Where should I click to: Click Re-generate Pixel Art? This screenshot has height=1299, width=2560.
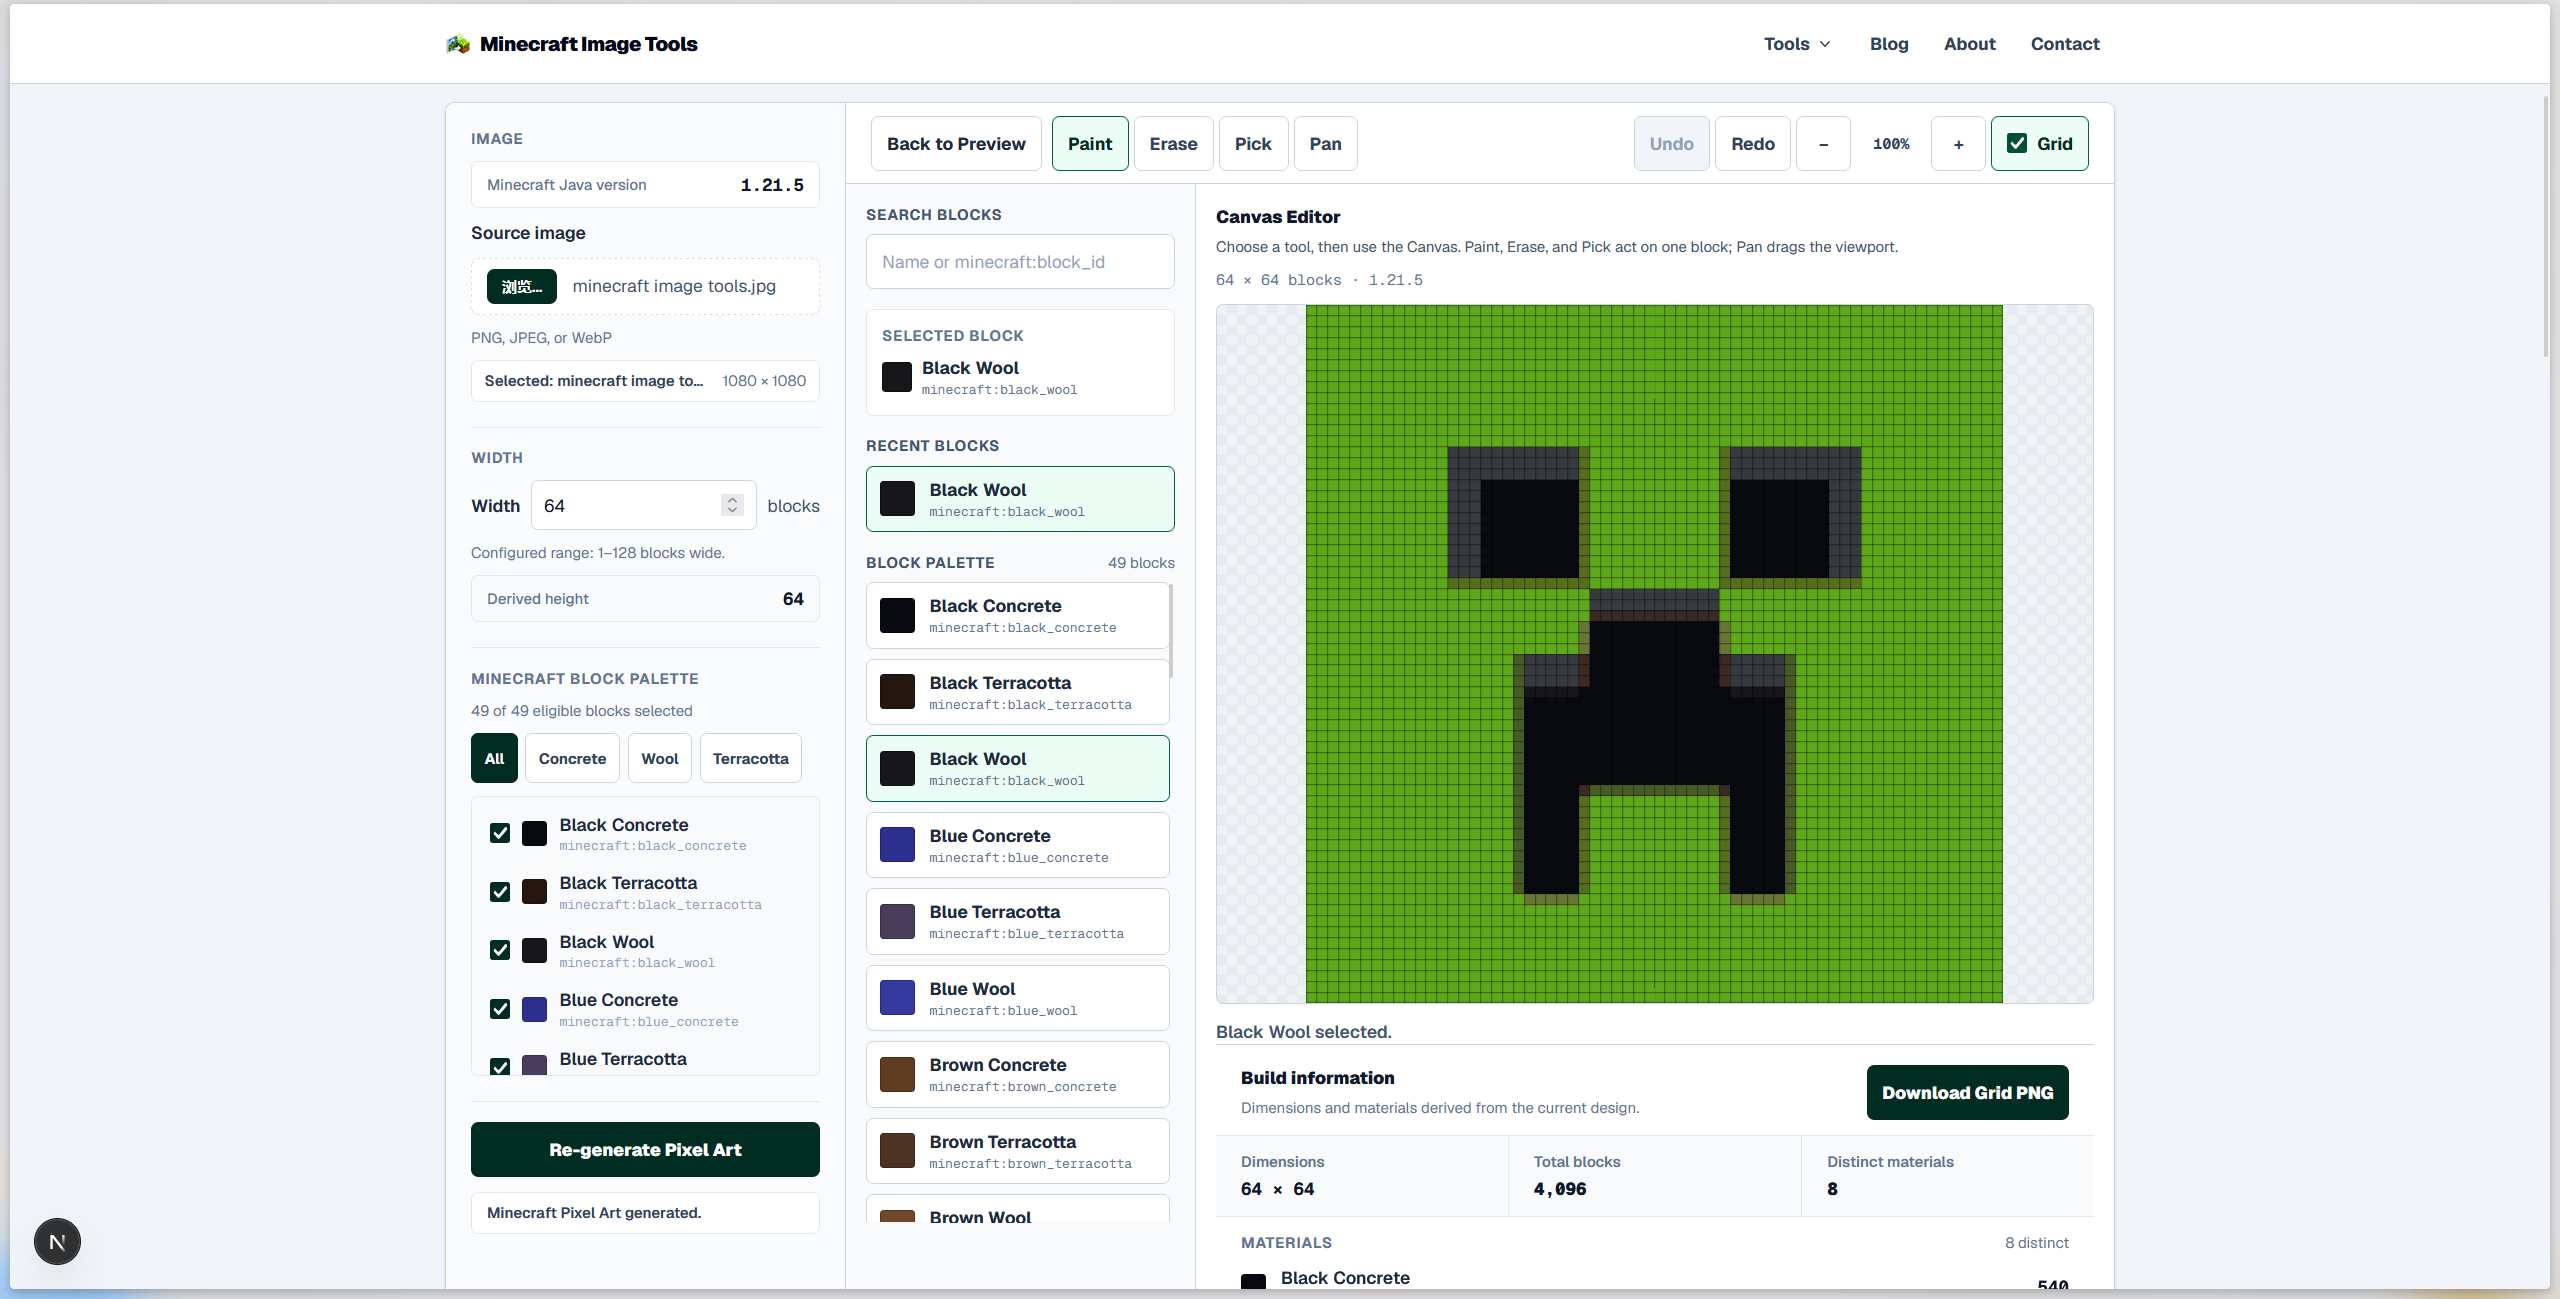click(x=645, y=1149)
